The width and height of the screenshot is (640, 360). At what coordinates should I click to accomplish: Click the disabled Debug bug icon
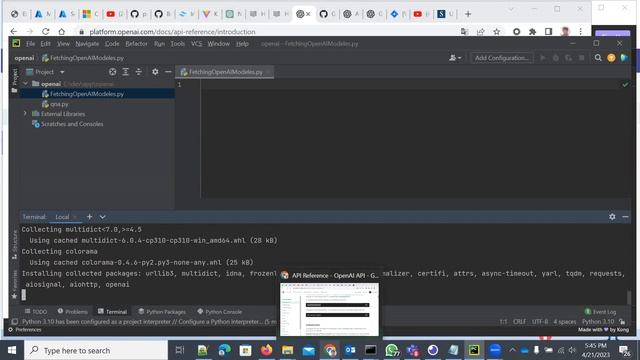click(556, 58)
